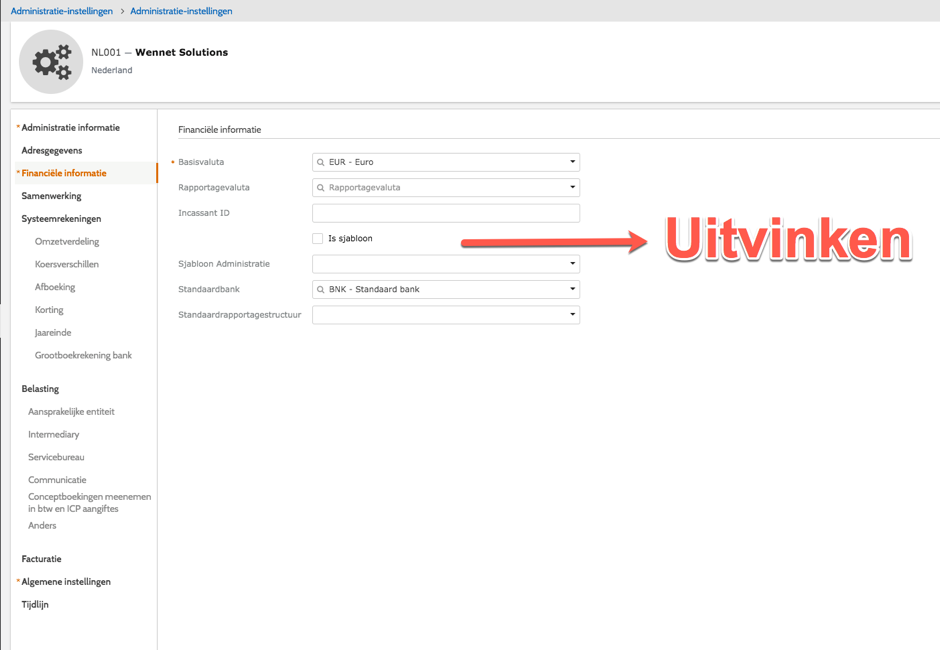The image size is (940, 650).
Task: Expand Standaardrapportagestructuur dropdown
Action: 573,314
